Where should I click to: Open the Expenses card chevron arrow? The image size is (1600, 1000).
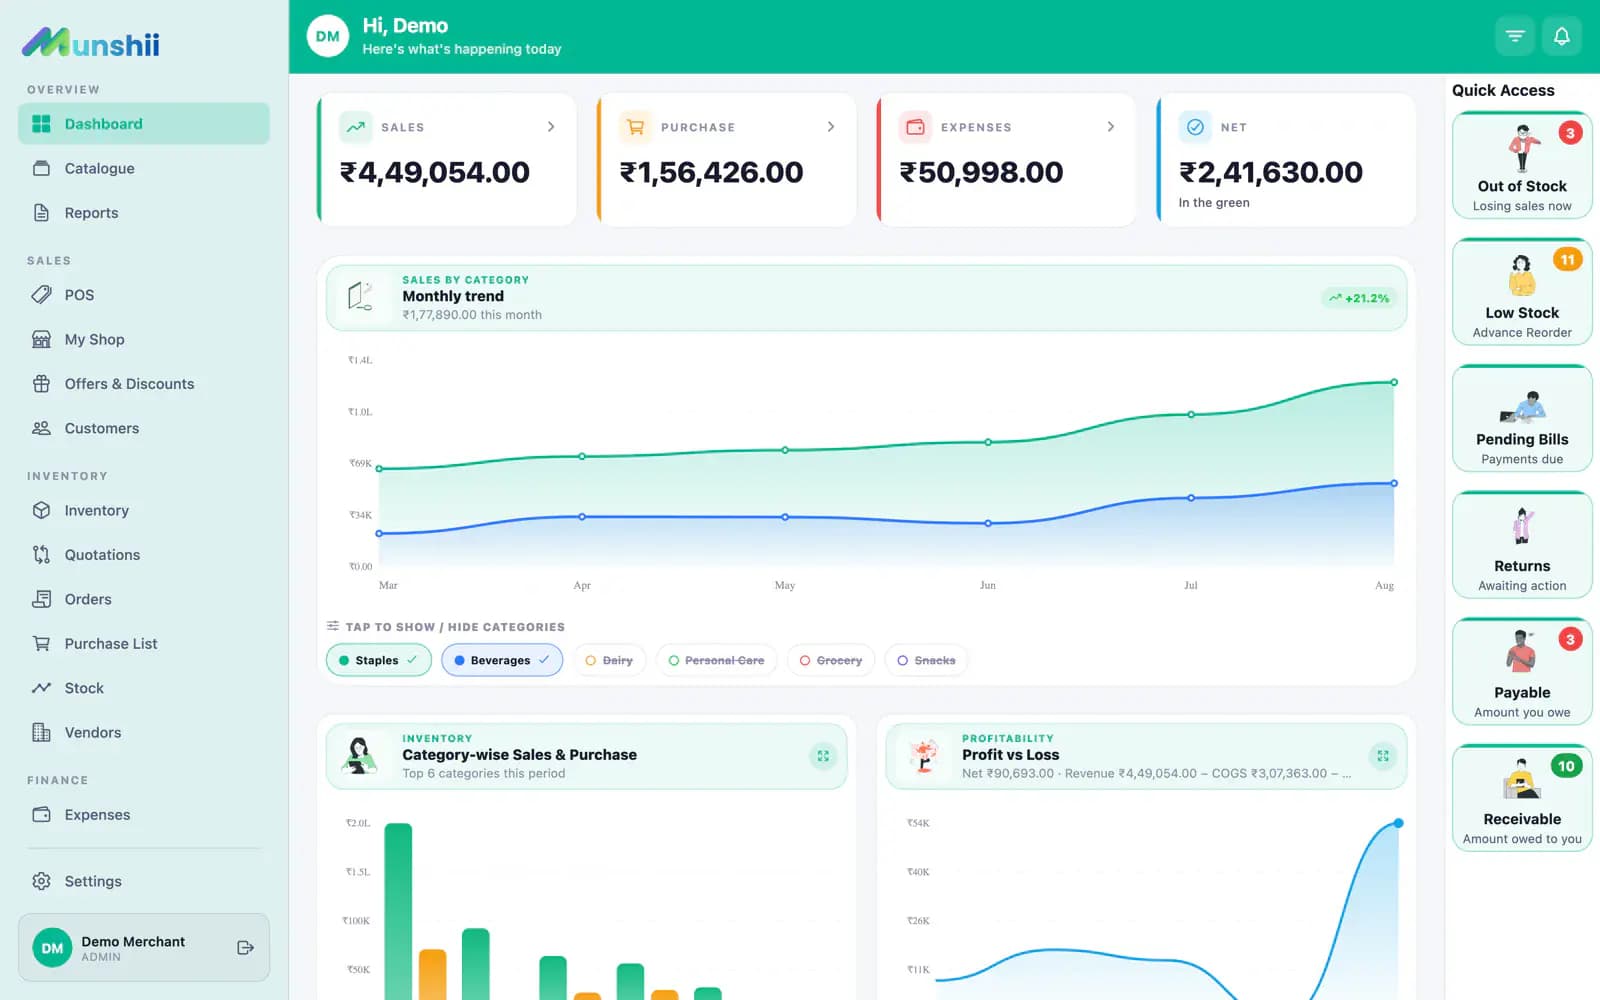tap(1111, 127)
